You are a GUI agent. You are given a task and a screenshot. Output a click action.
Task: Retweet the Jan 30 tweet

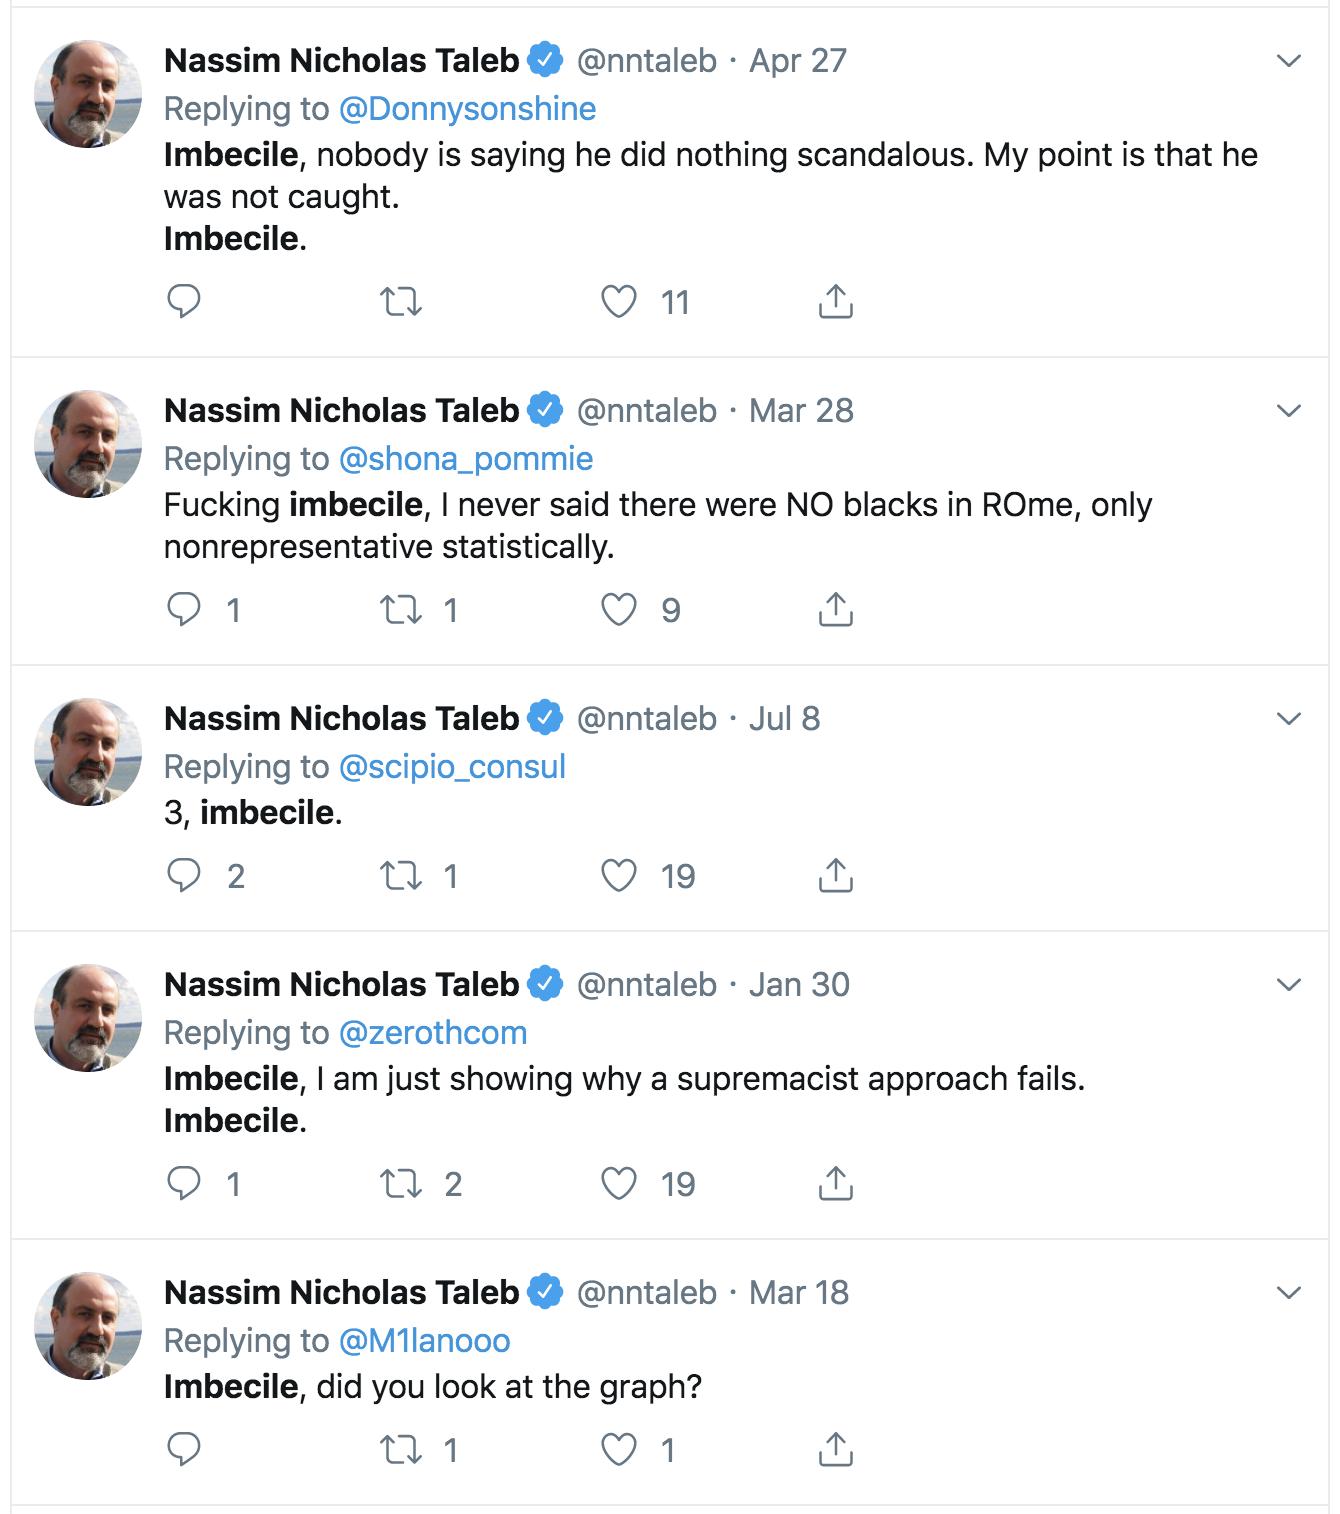tap(401, 1183)
